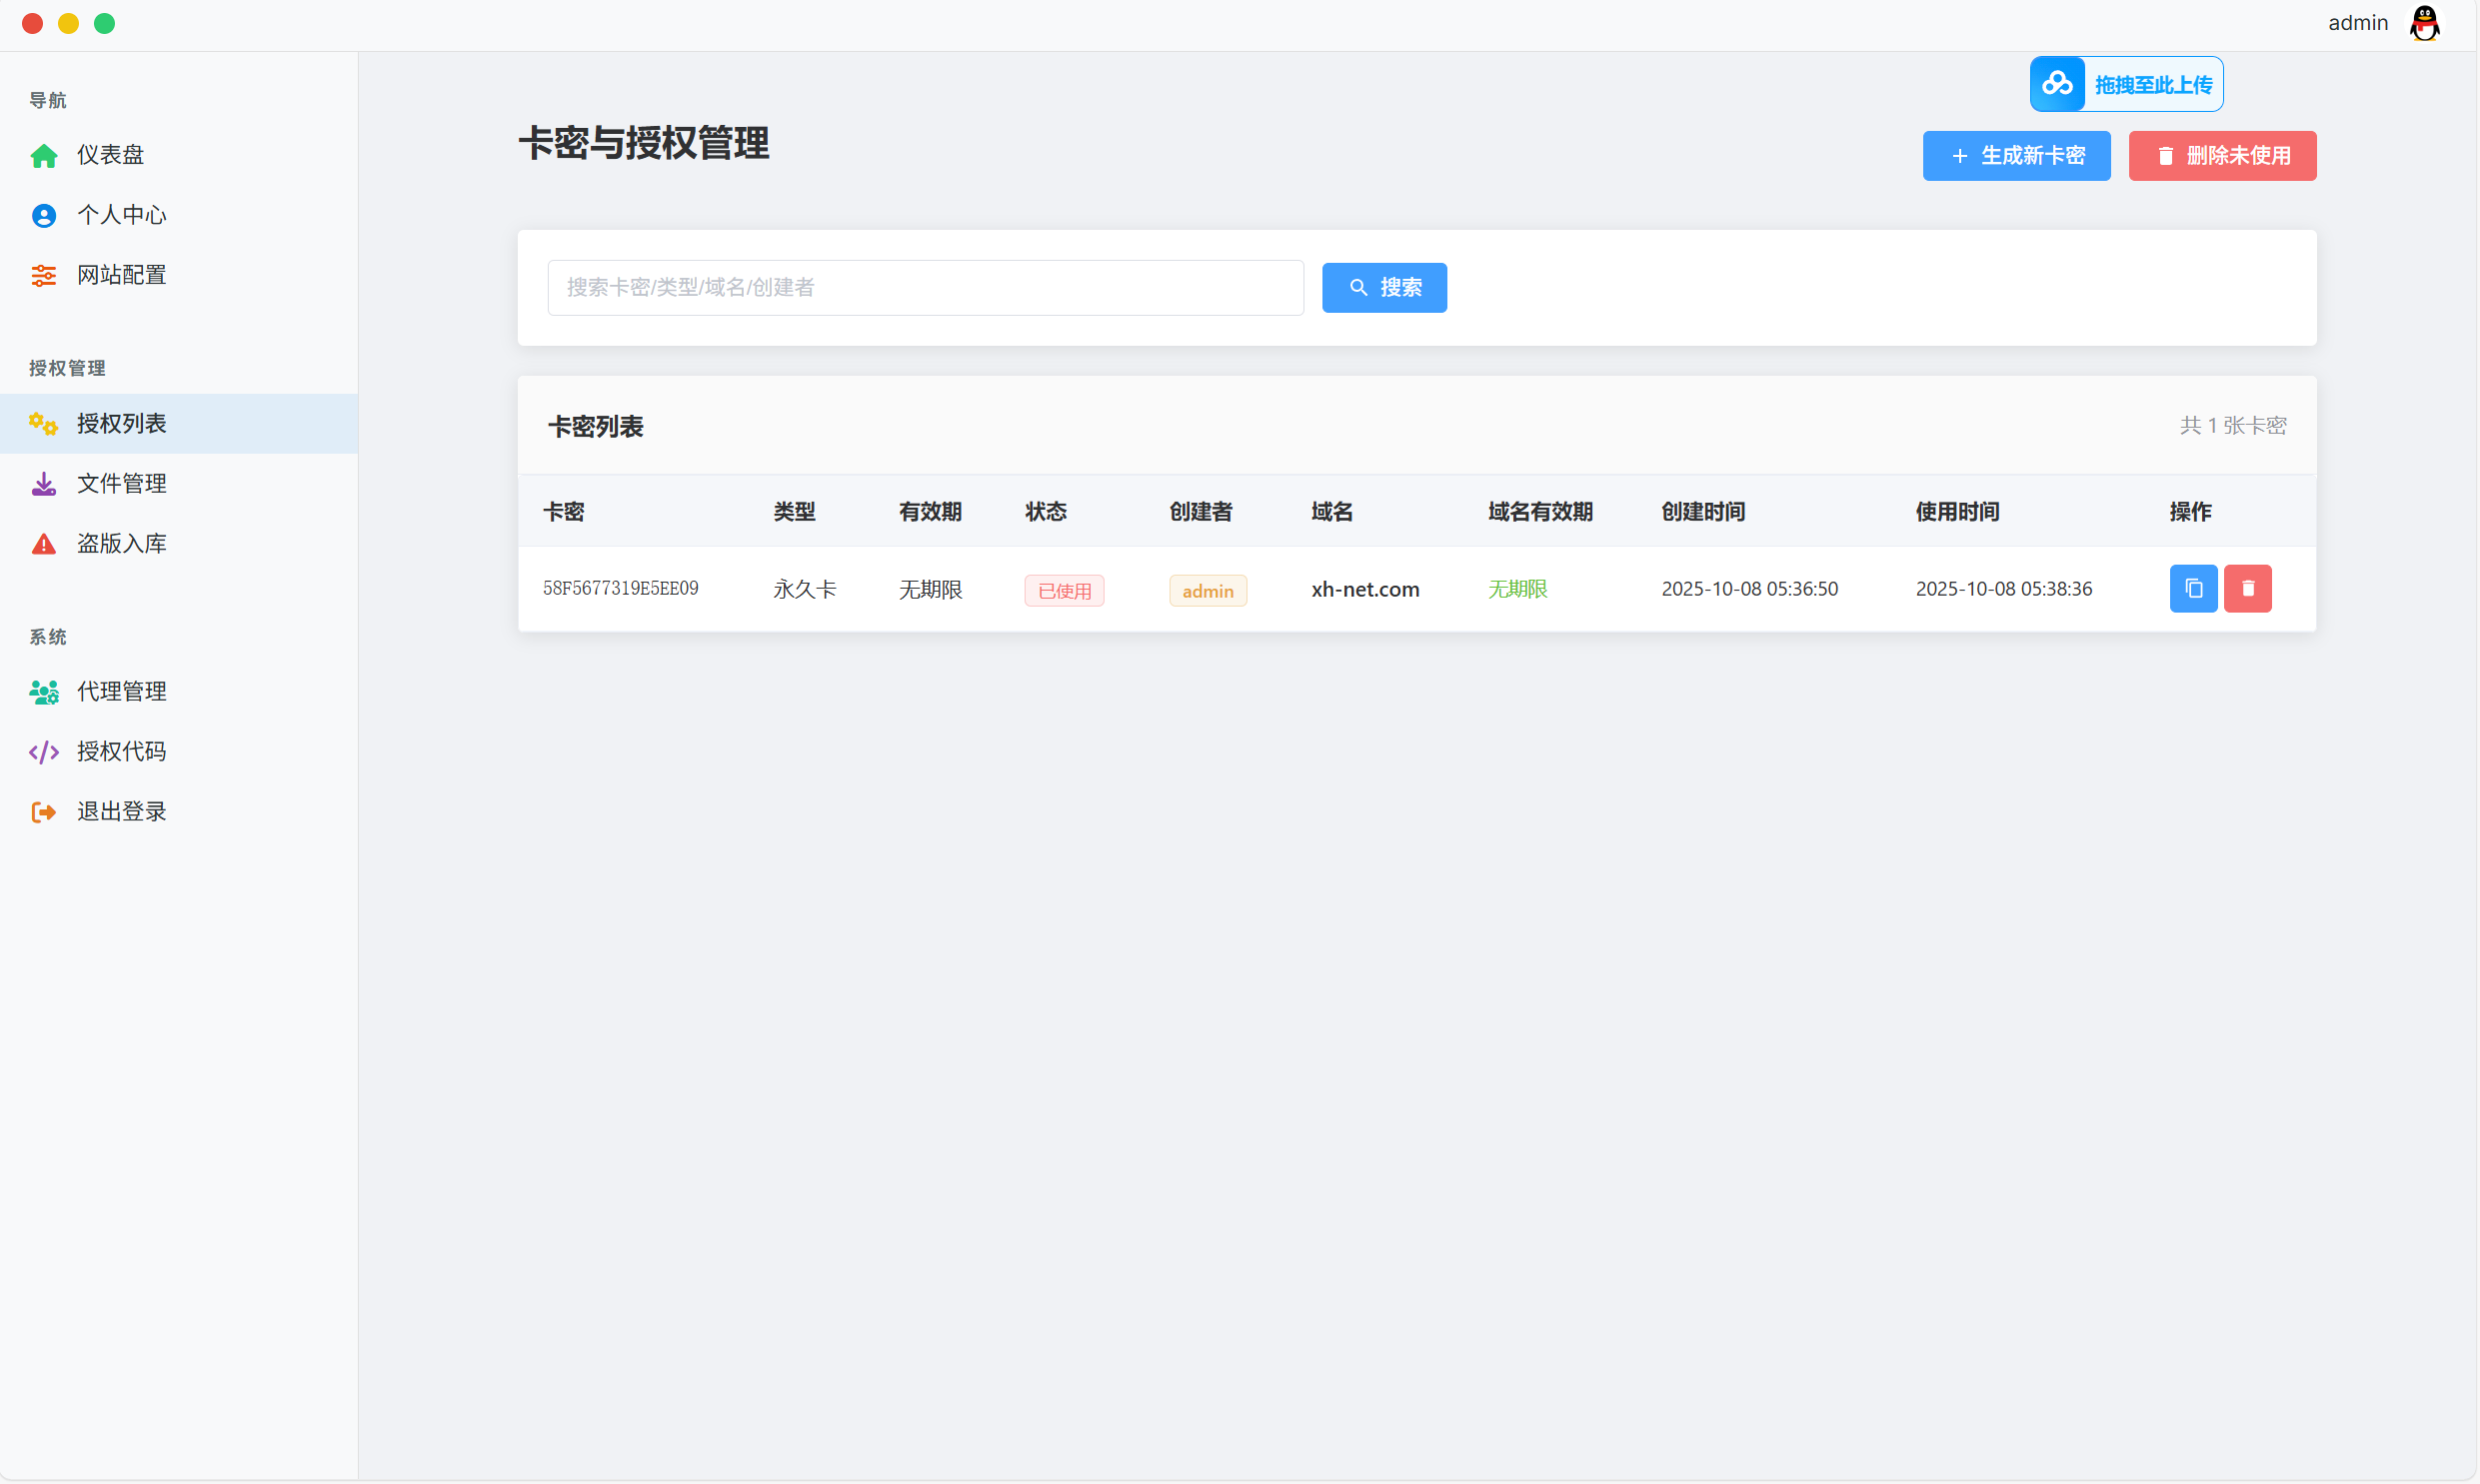Click the QQ penguin avatar icon
This screenshot has height=1484, width=2480.
pos(2424,23)
